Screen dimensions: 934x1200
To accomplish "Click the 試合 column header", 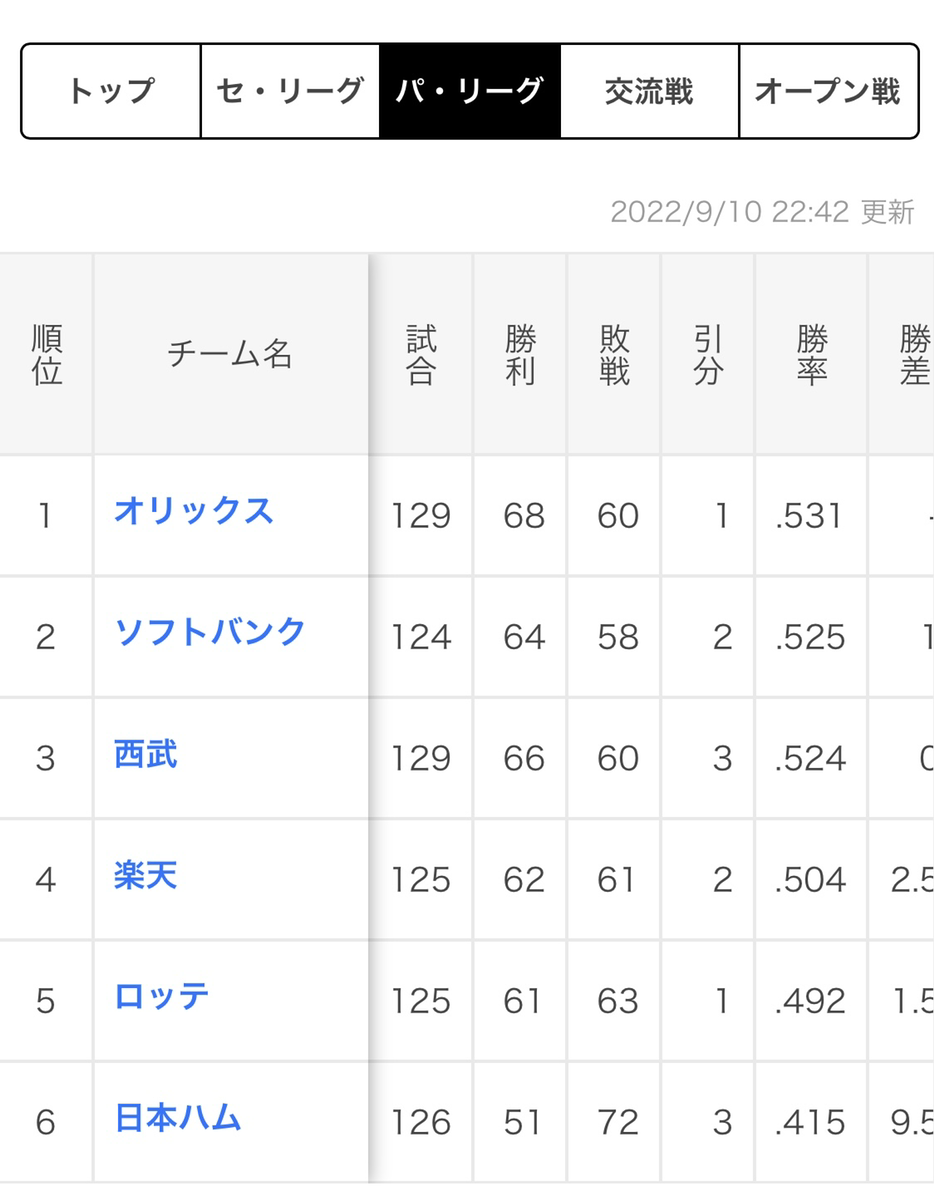I will (421, 355).
